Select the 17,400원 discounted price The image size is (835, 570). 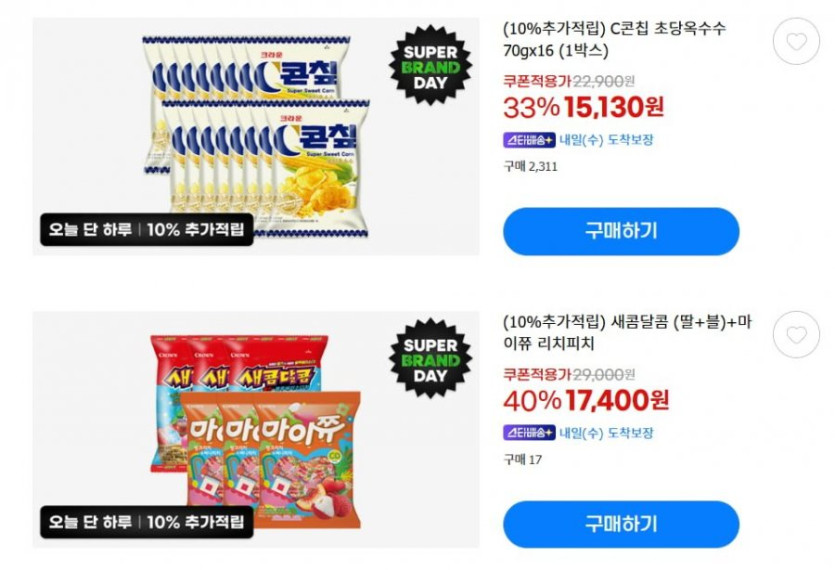click(x=617, y=400)
